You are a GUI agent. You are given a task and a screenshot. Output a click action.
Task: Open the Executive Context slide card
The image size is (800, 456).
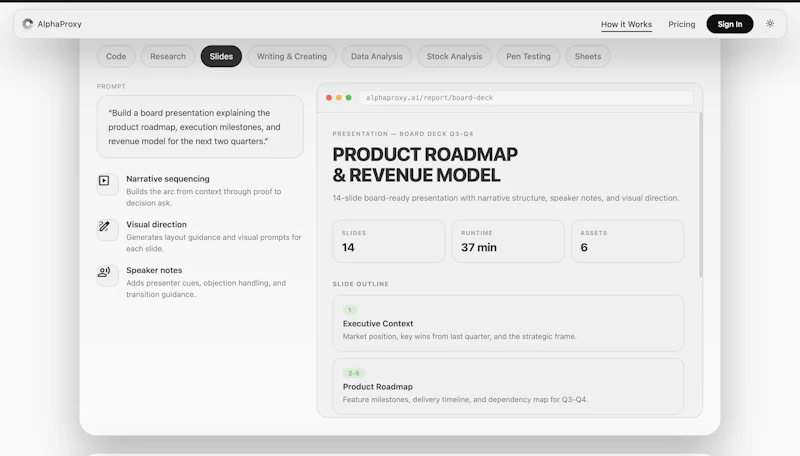coord(508,323)
